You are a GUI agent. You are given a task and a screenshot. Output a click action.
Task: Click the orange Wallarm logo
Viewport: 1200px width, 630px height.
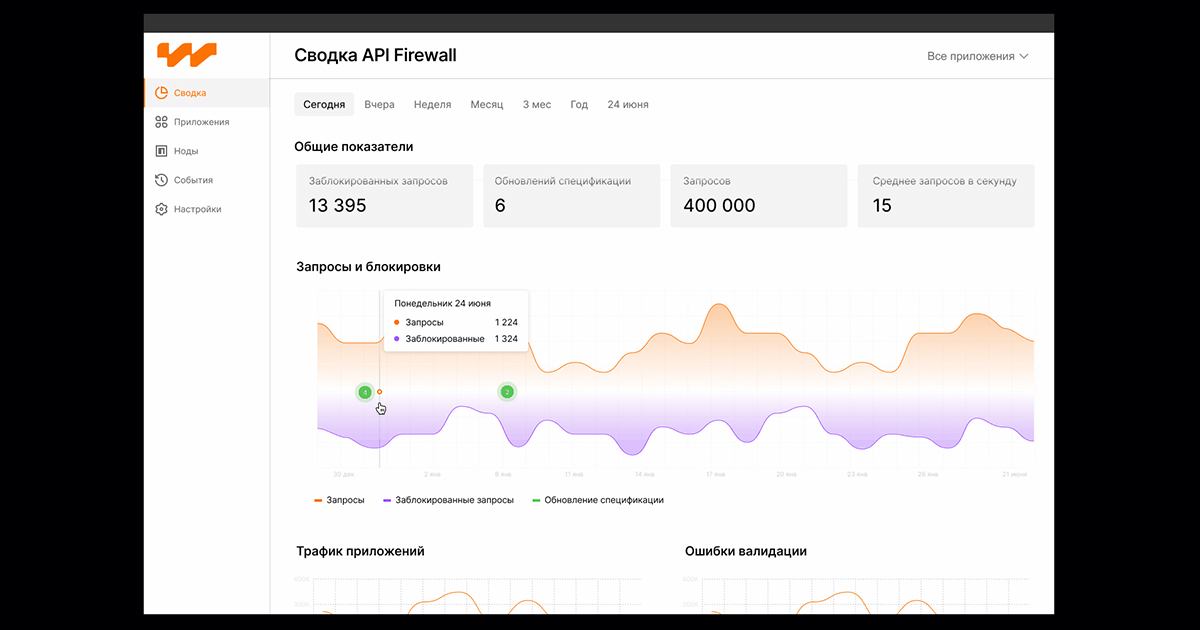point(187,54)
